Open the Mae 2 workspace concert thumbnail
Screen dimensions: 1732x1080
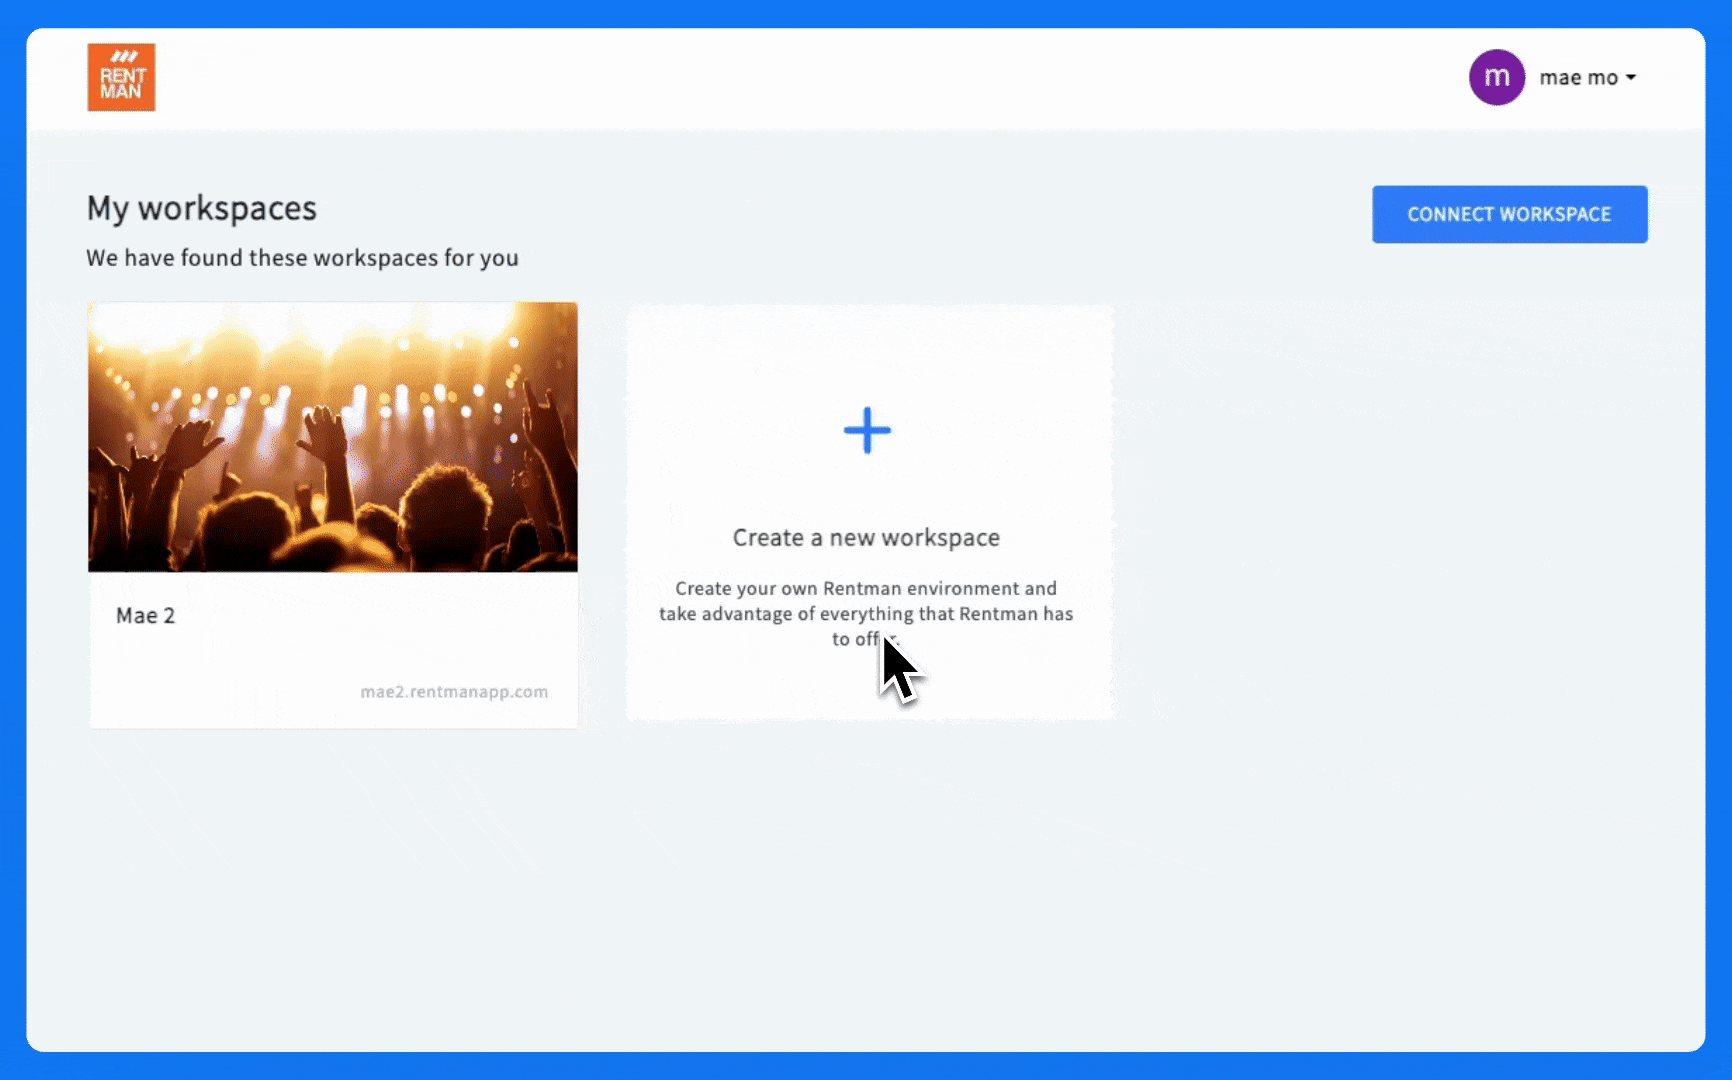(333, 437)
